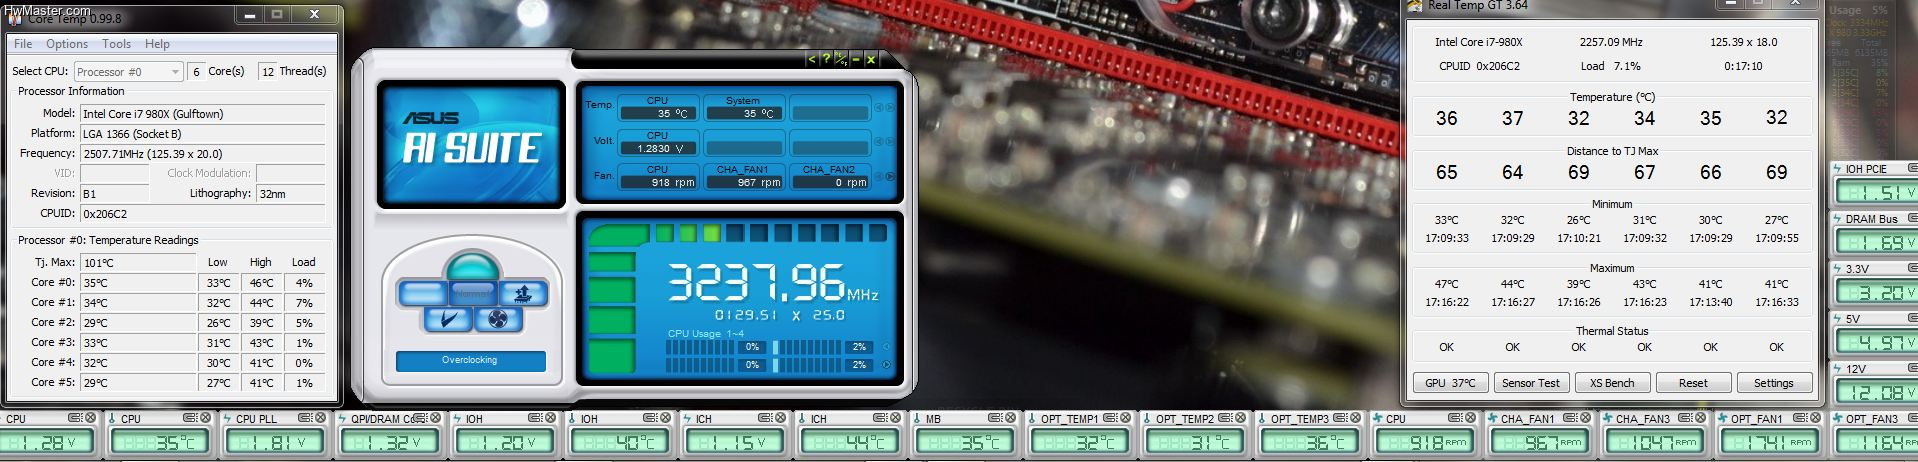Page the Volt row forward in AI Suite
The height and width of the screenshot is (462, 1918).
pyautogui.click(x=890, y=143)
